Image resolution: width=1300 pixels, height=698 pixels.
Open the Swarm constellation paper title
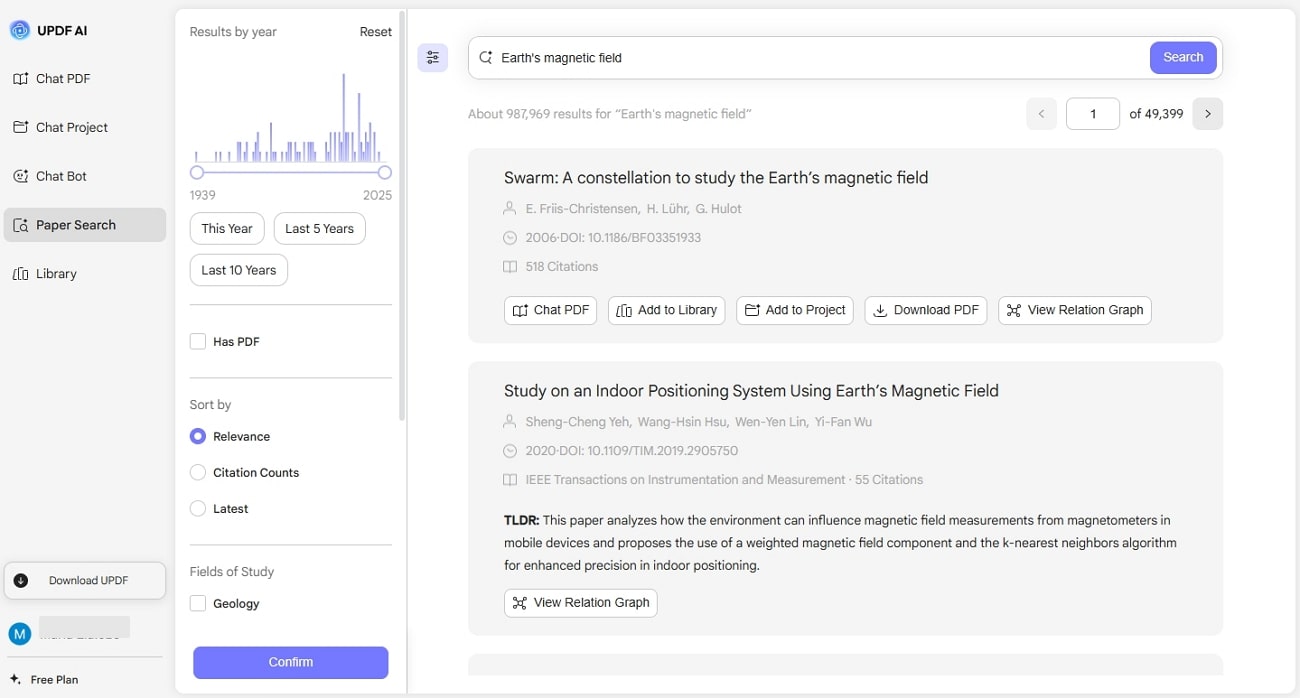[x=716, y=178]
